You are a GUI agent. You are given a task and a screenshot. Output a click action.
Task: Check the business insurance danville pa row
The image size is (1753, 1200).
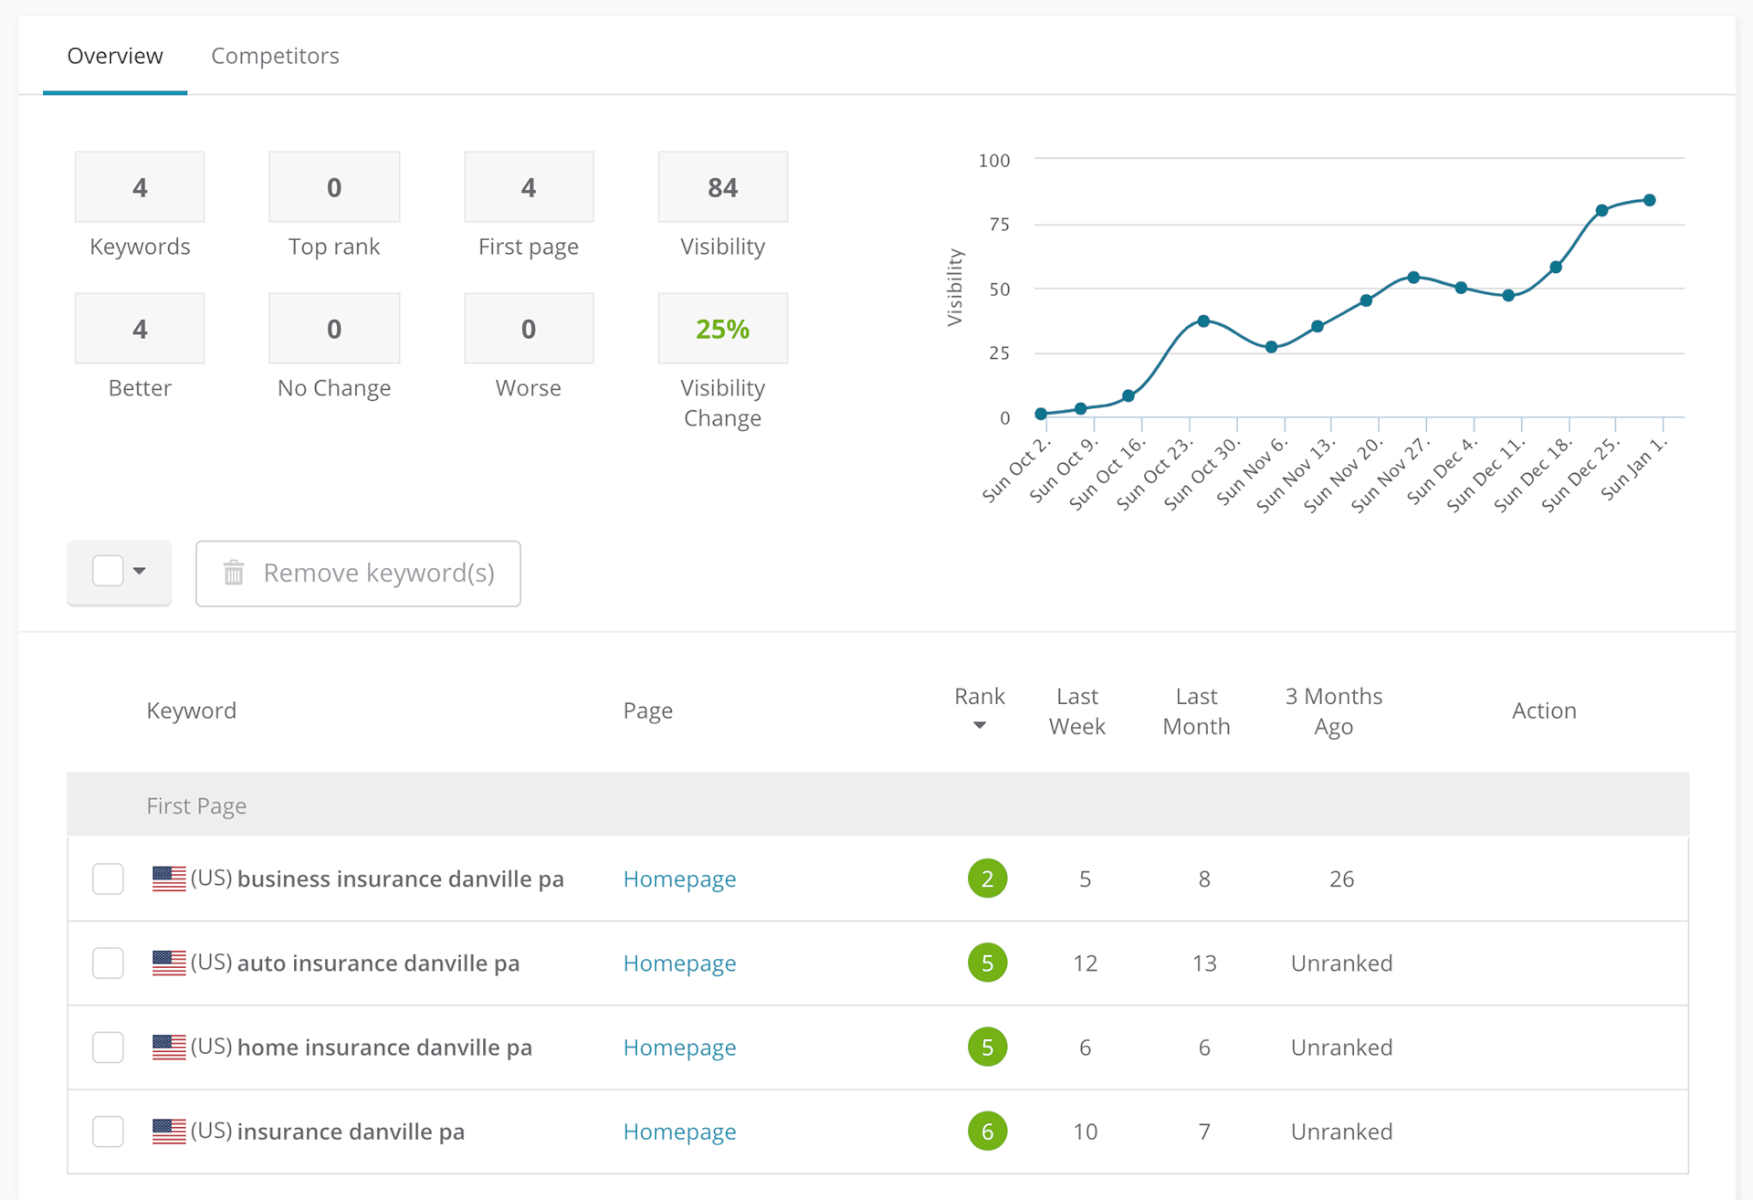click(x=108, y=879)
